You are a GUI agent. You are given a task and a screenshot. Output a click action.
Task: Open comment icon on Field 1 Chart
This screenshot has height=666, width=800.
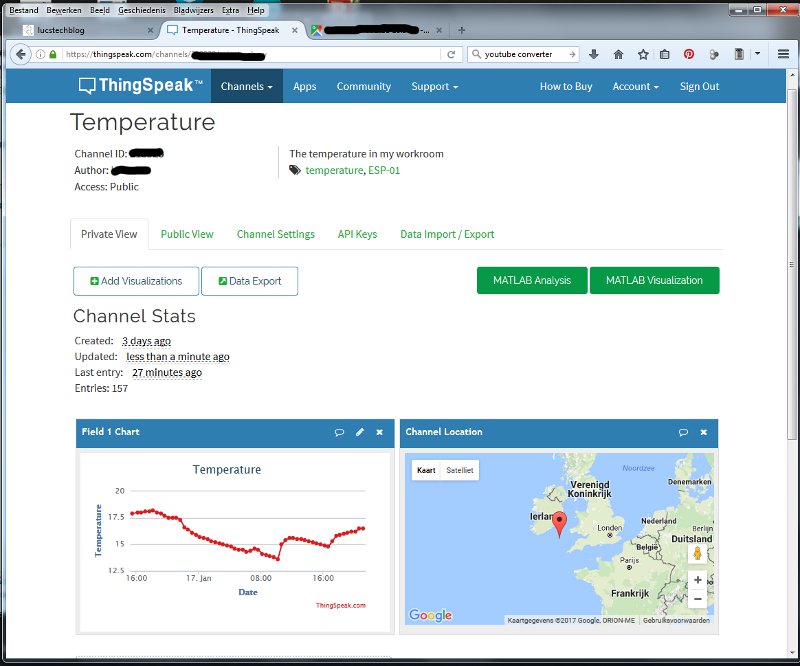pyautogui.click(x=340, y=432)
